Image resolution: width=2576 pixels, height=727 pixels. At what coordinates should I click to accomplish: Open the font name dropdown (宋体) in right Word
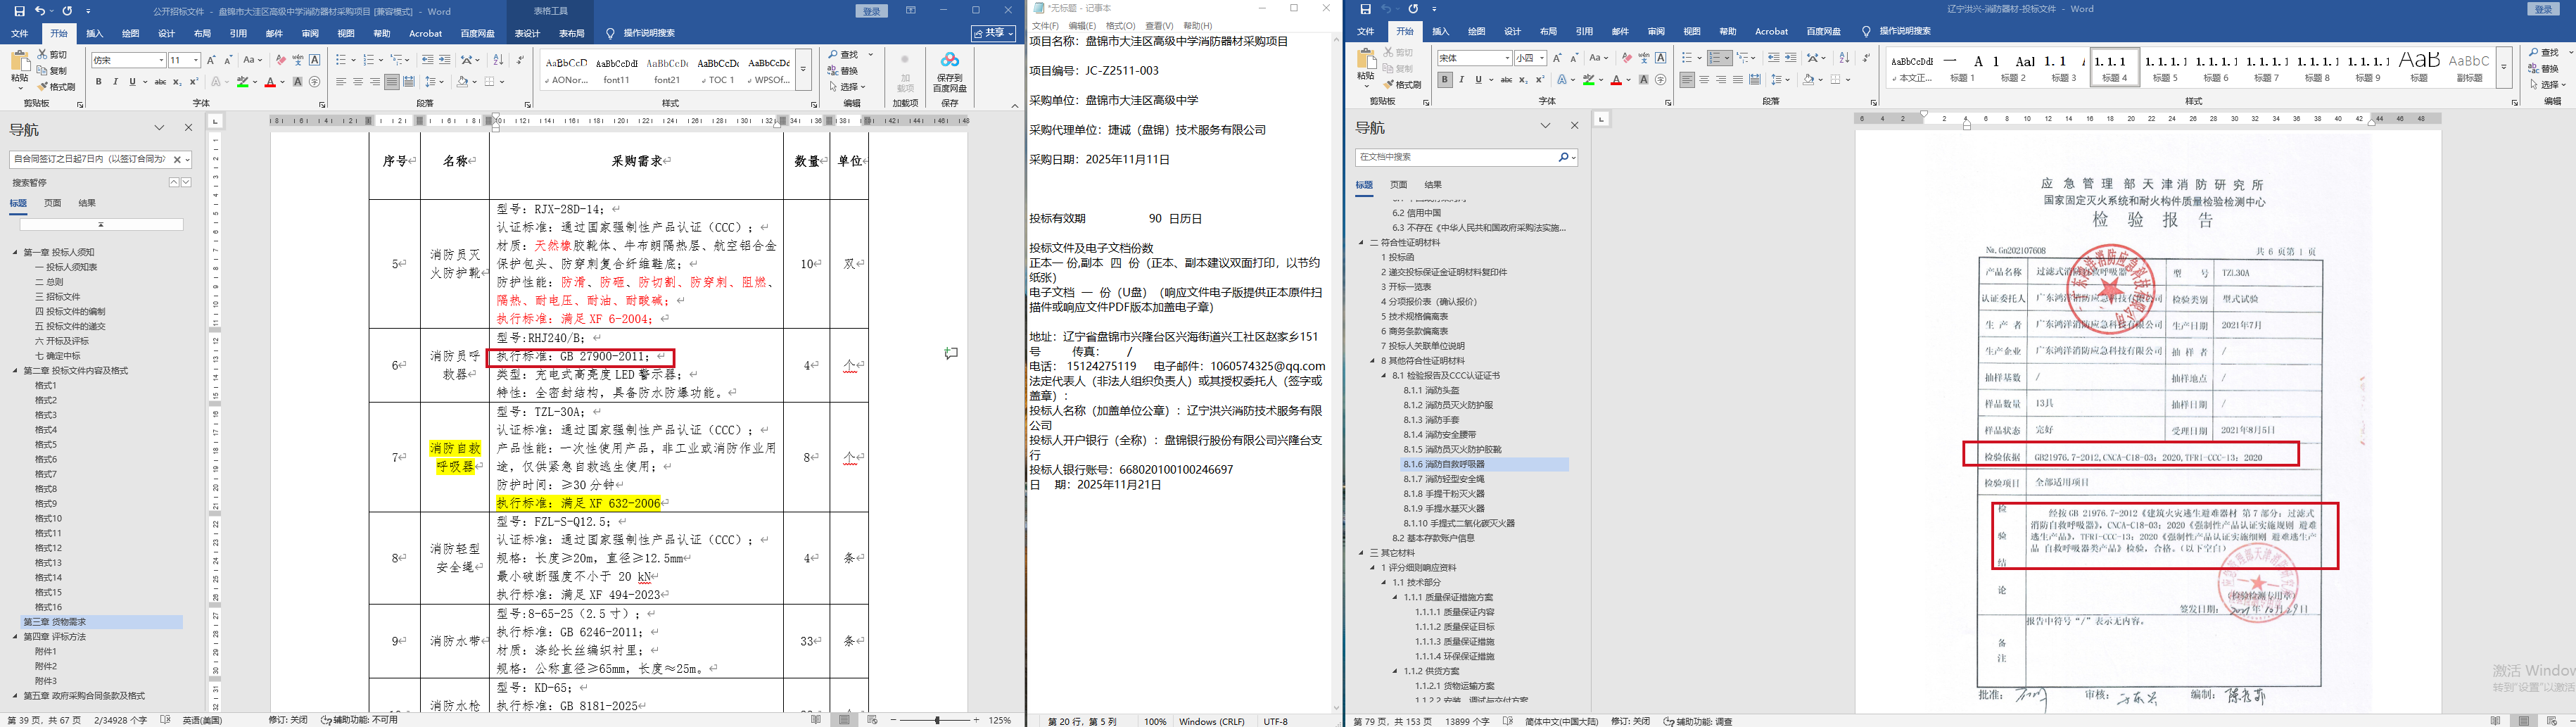[x=1507, y=58]
